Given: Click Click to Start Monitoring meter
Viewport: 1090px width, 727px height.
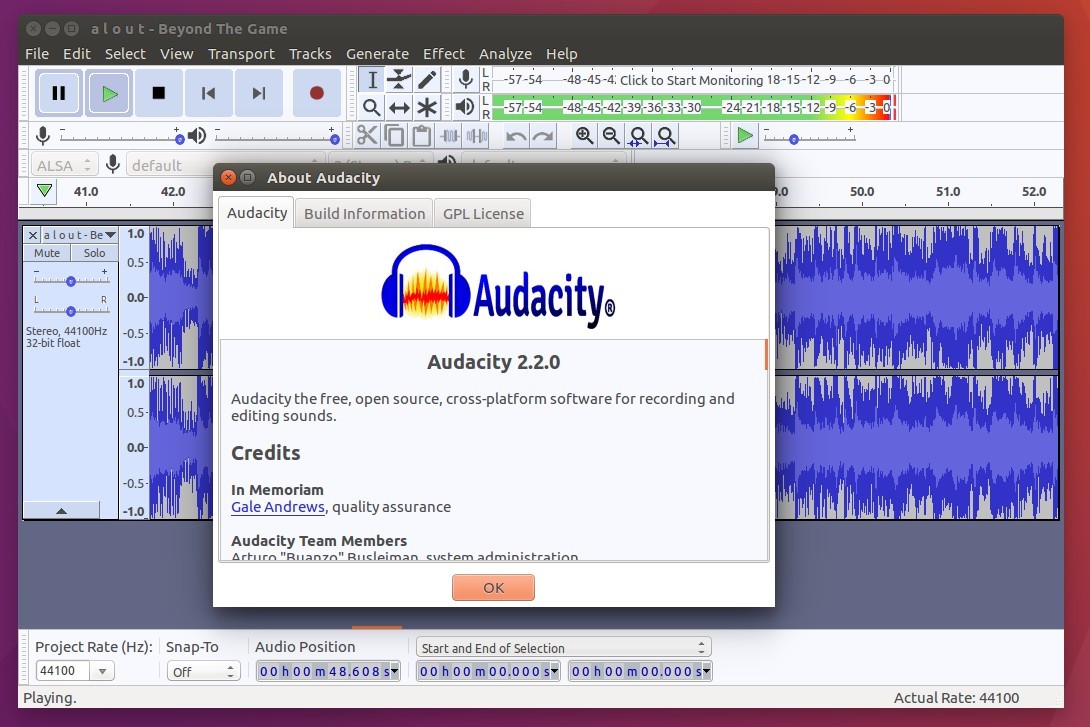Looking at the screenshot, I should (x=691, y=80).
